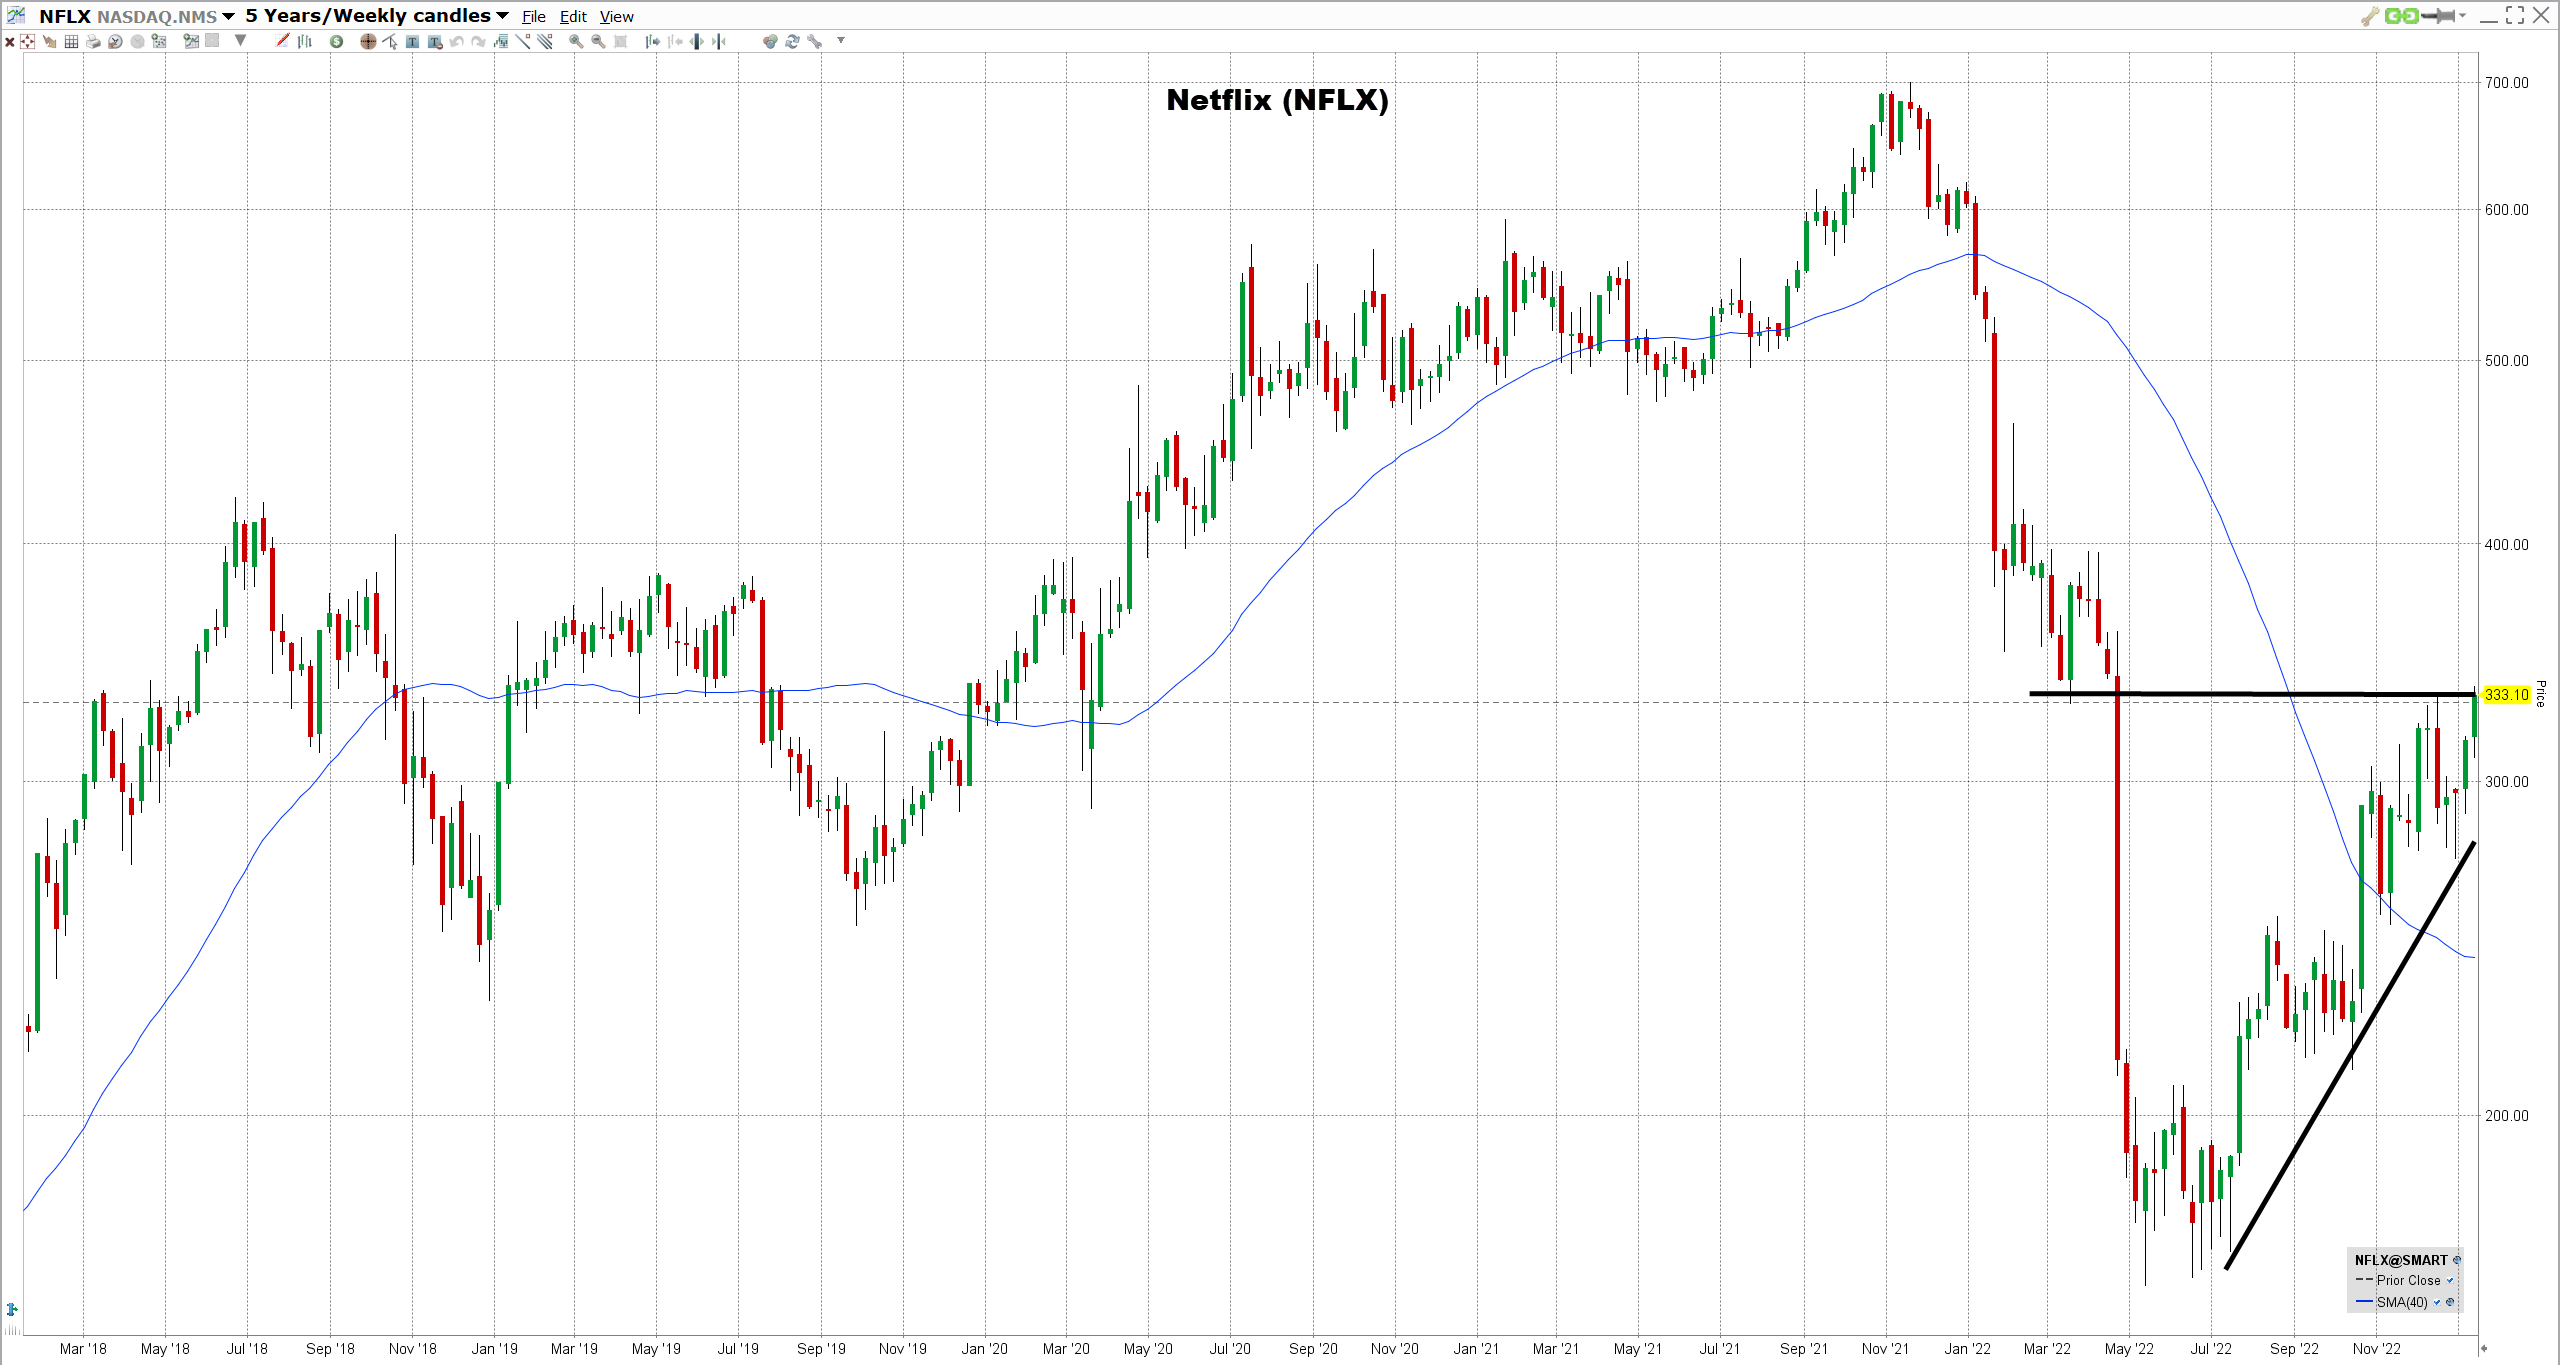The height and width of the screenshot is (1365, 2560).
Task: Click the green dollar sign icon
Action: 336,41
